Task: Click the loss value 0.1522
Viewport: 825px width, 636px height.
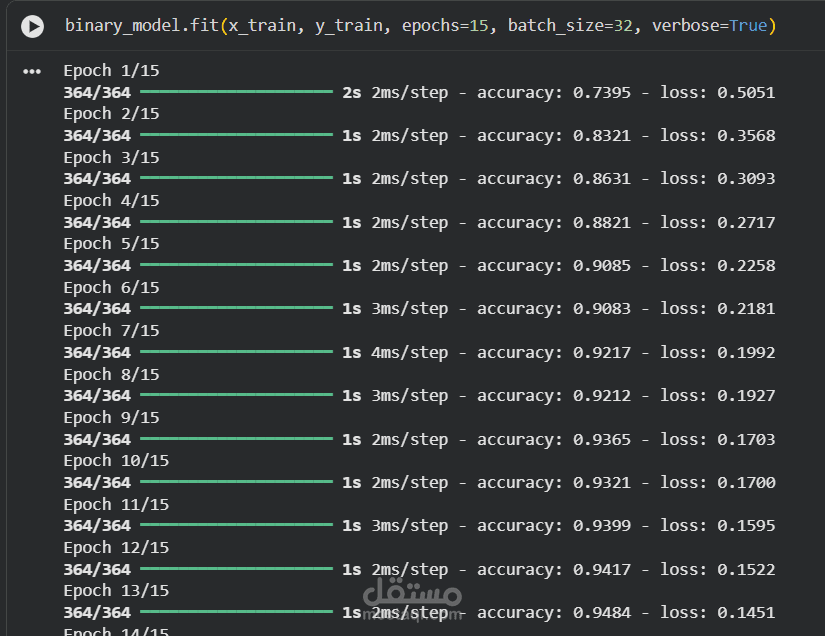Action: coord(746,569)
